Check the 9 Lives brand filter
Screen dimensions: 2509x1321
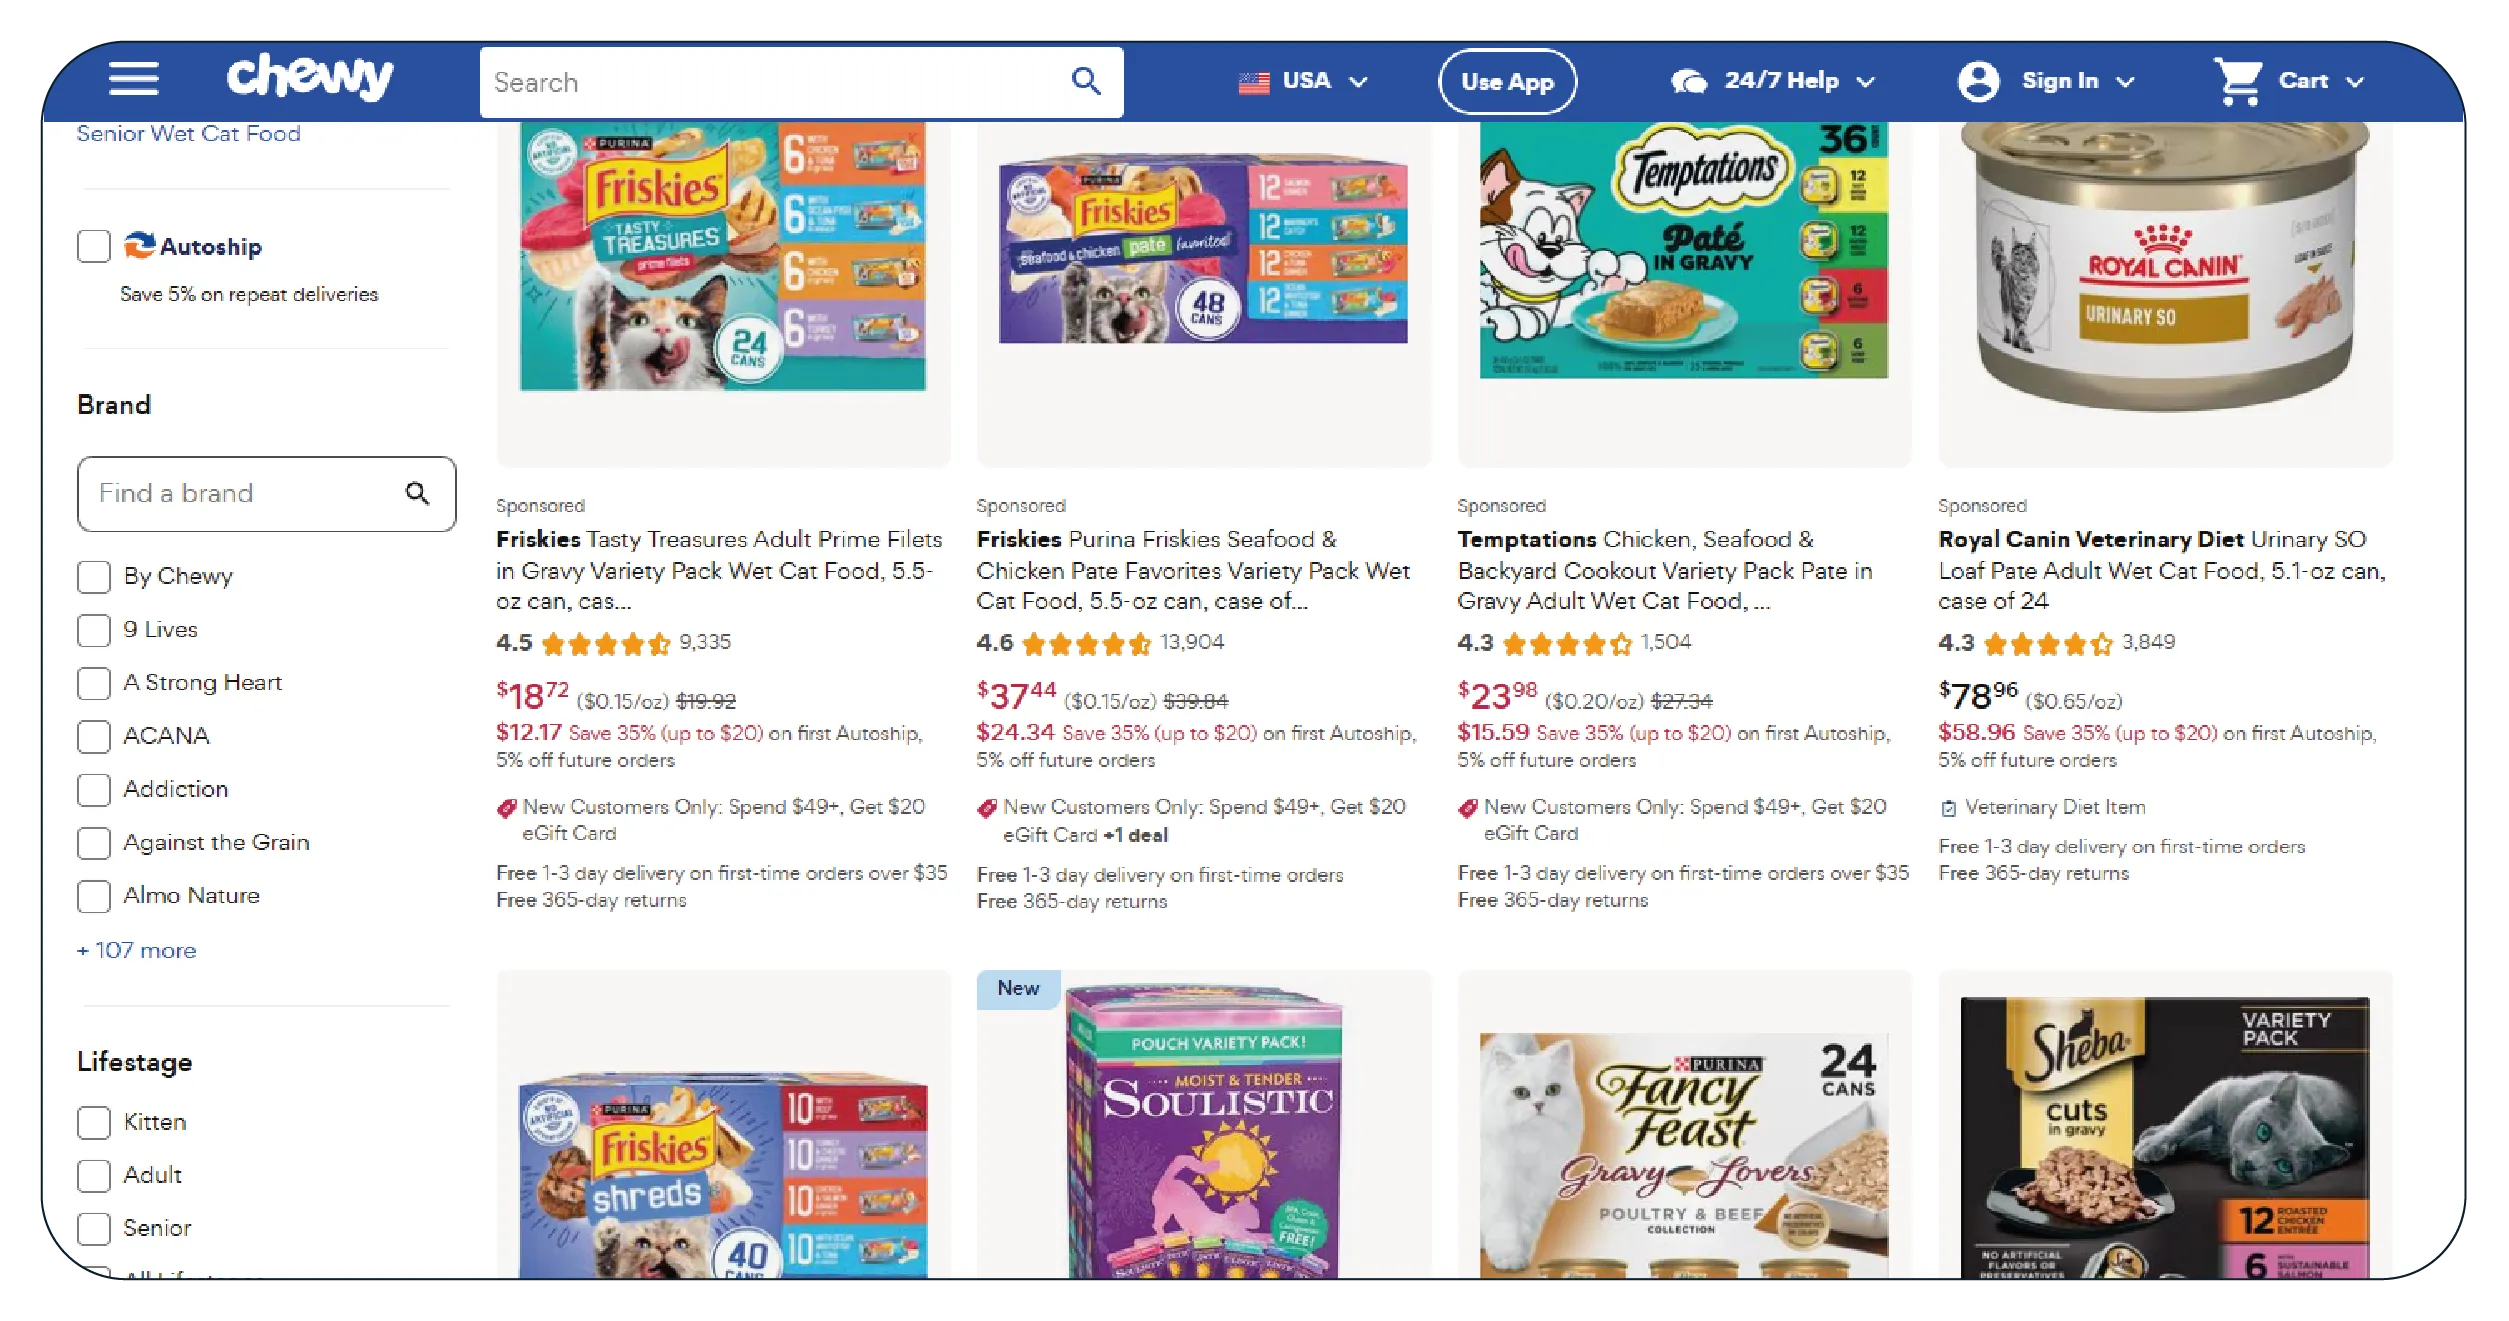pyautogui.click(x=94, y=630)
